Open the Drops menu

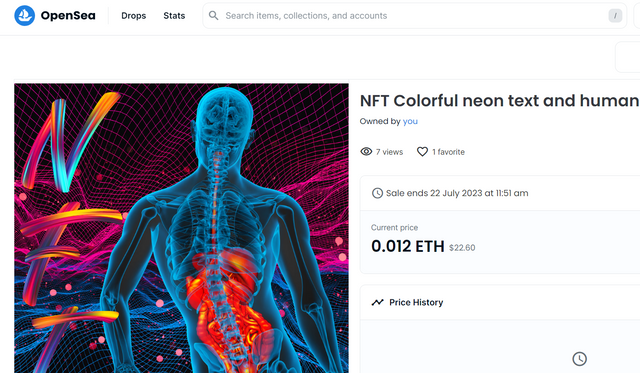133,16
